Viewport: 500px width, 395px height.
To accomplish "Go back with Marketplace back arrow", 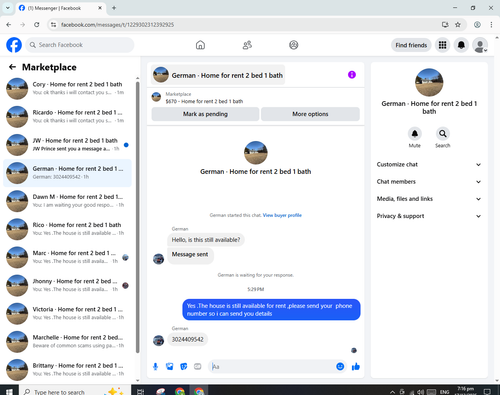I will [12, 67].
